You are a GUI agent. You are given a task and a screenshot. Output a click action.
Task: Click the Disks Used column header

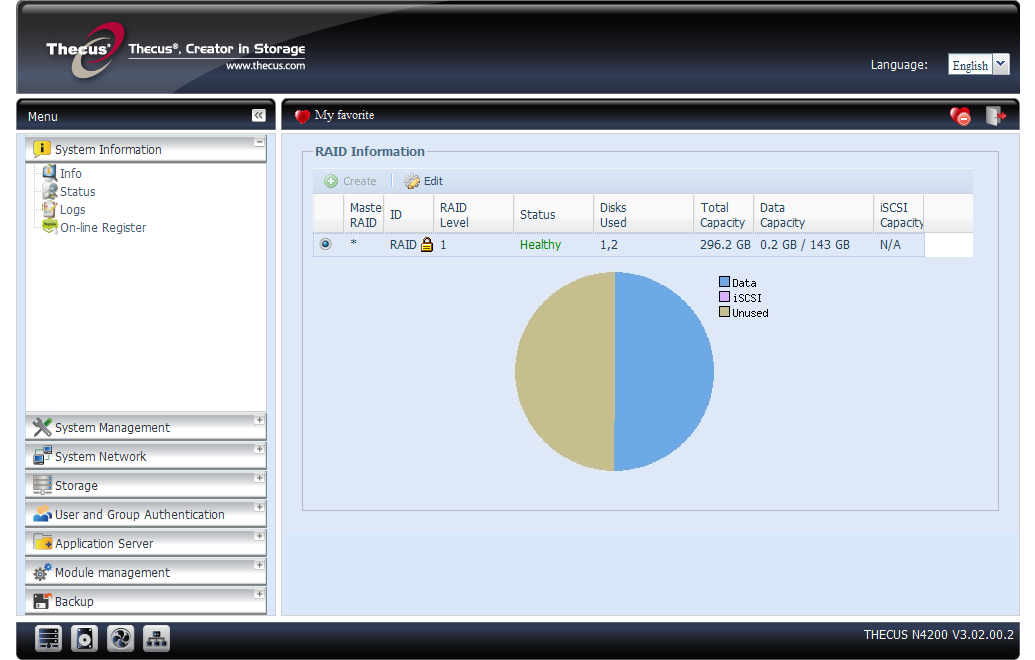pyautogui.click(x=643, y=214)
